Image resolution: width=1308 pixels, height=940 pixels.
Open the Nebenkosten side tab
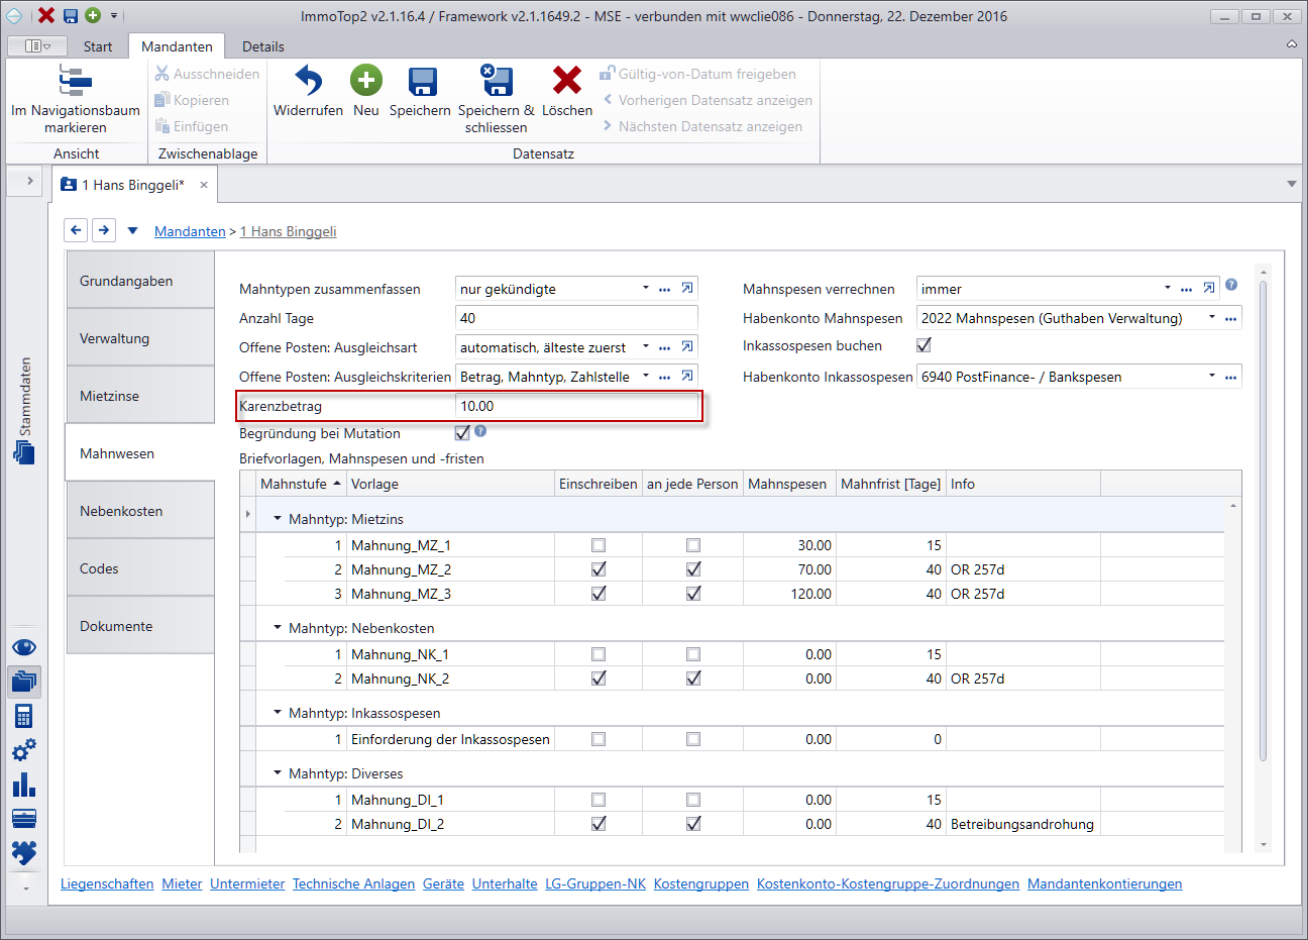140,511
